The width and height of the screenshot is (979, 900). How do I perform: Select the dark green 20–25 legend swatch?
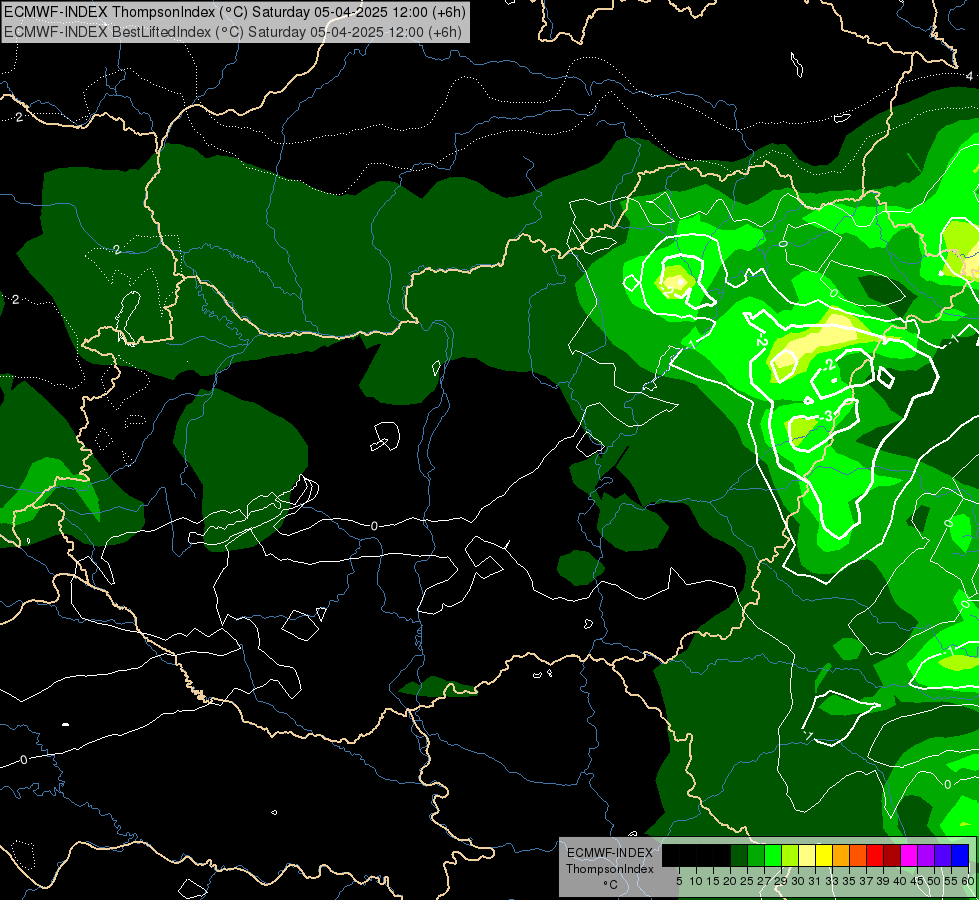click(x=739, y=855)
